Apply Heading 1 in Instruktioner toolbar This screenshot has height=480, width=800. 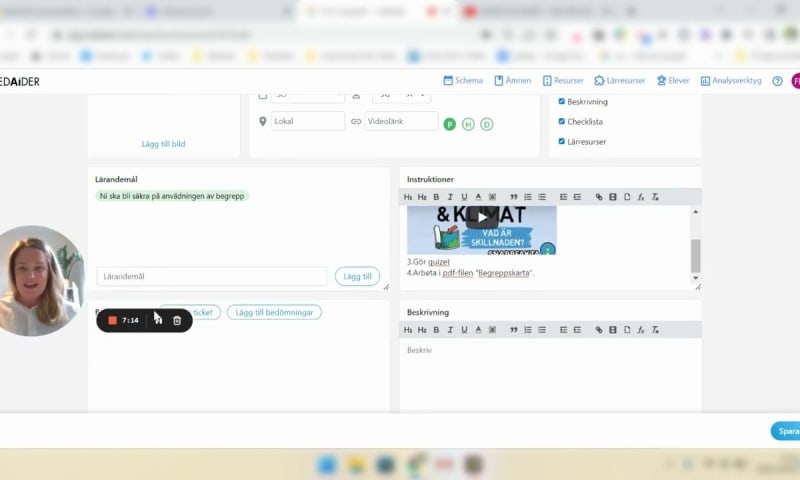(x=408, y=197)
